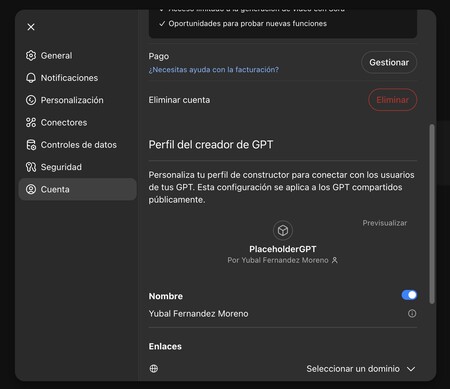Screen dimensions: 450x389
Task: Click the Yubal Fernandez Moreno name value
Action: pyautogui.click(x=198, y=314)
